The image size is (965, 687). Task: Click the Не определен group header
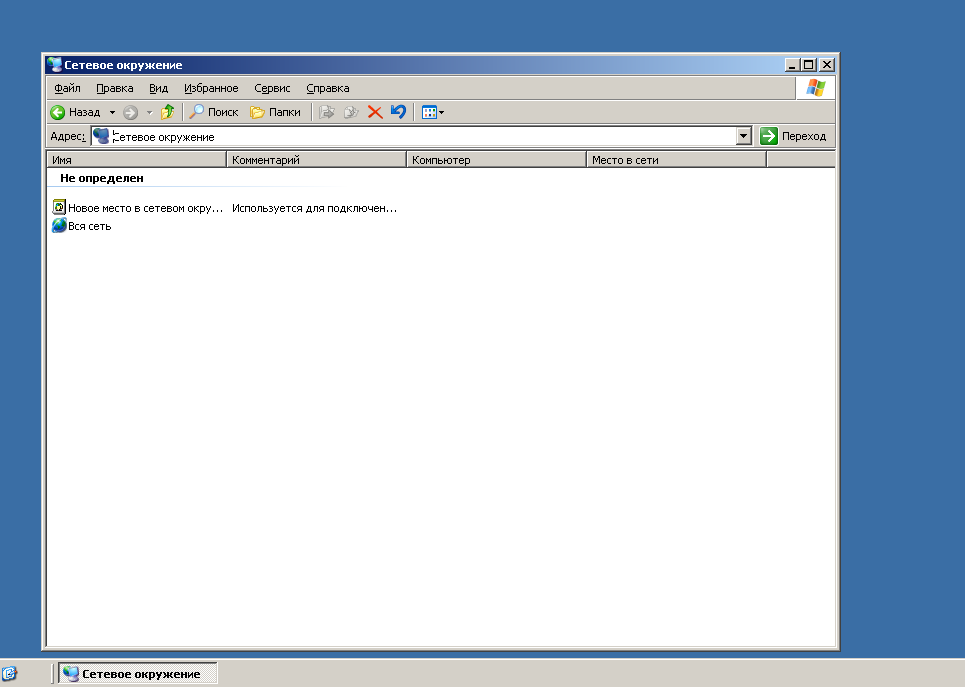point(102,178)
